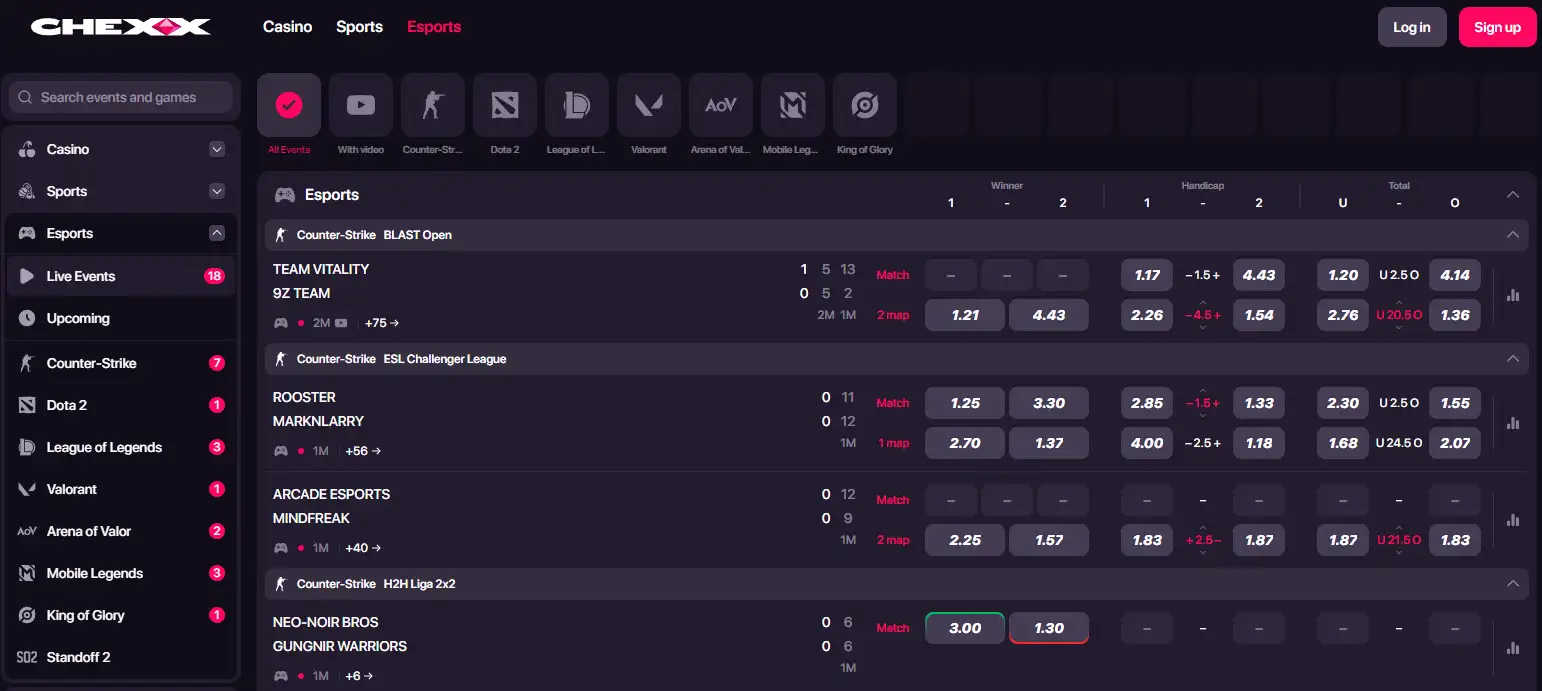Open Live Events in sidebar
This screenshot has height=691, width=1542.
tap(120, 276)
